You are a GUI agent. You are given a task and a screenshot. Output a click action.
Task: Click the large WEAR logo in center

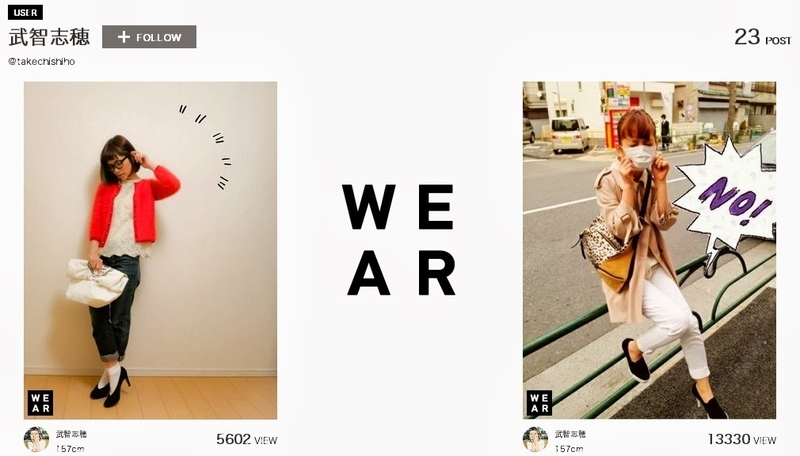coord(398,240)
